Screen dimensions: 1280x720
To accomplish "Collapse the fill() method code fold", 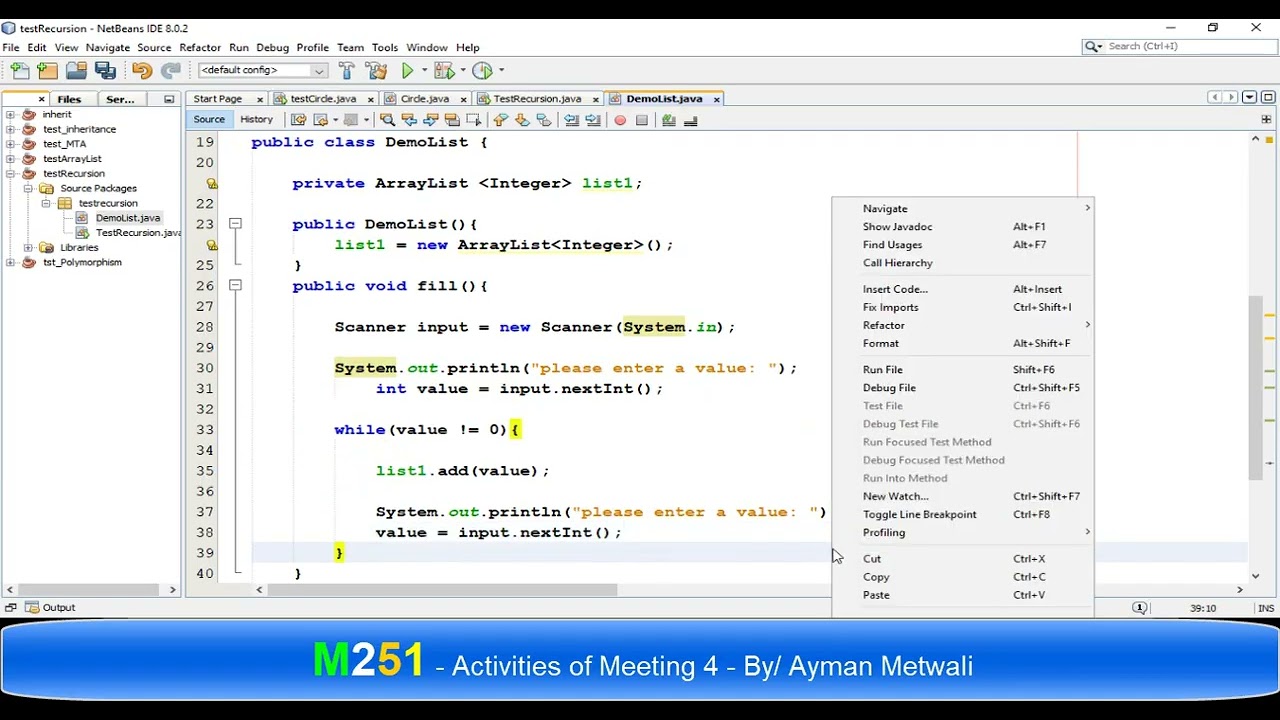I will [235, 286].
